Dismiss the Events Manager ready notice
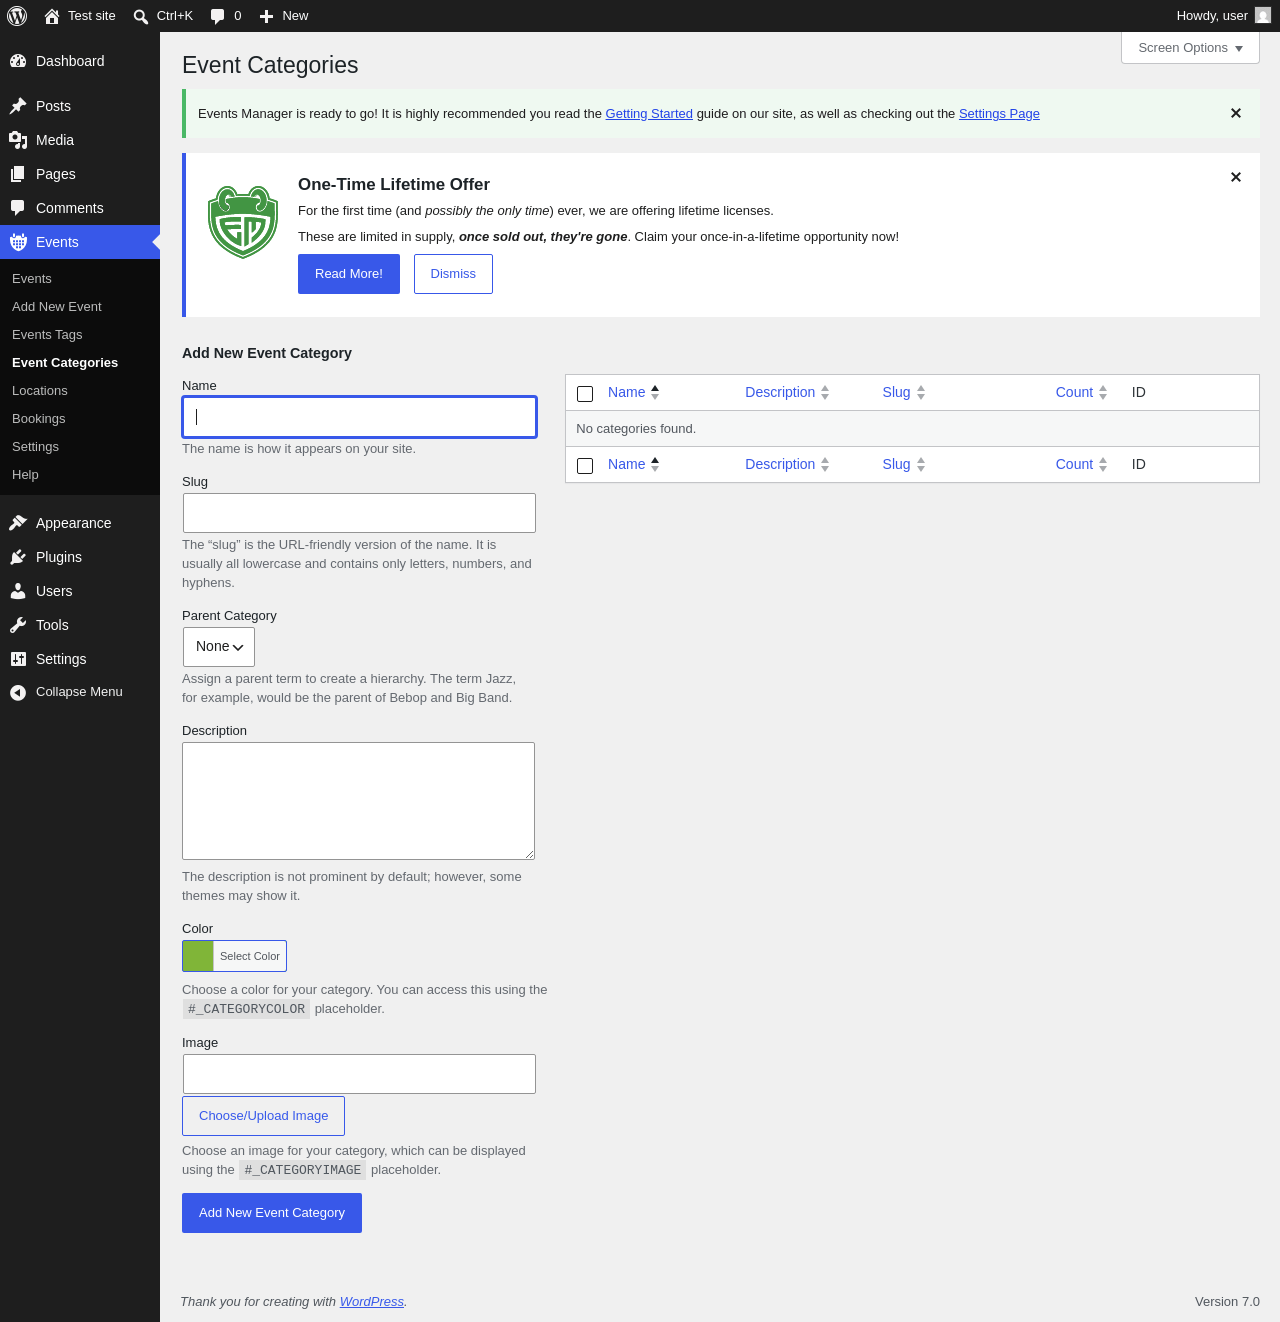The image size is (1280, 1322). pyautogui.click(x=1236, y=113)
